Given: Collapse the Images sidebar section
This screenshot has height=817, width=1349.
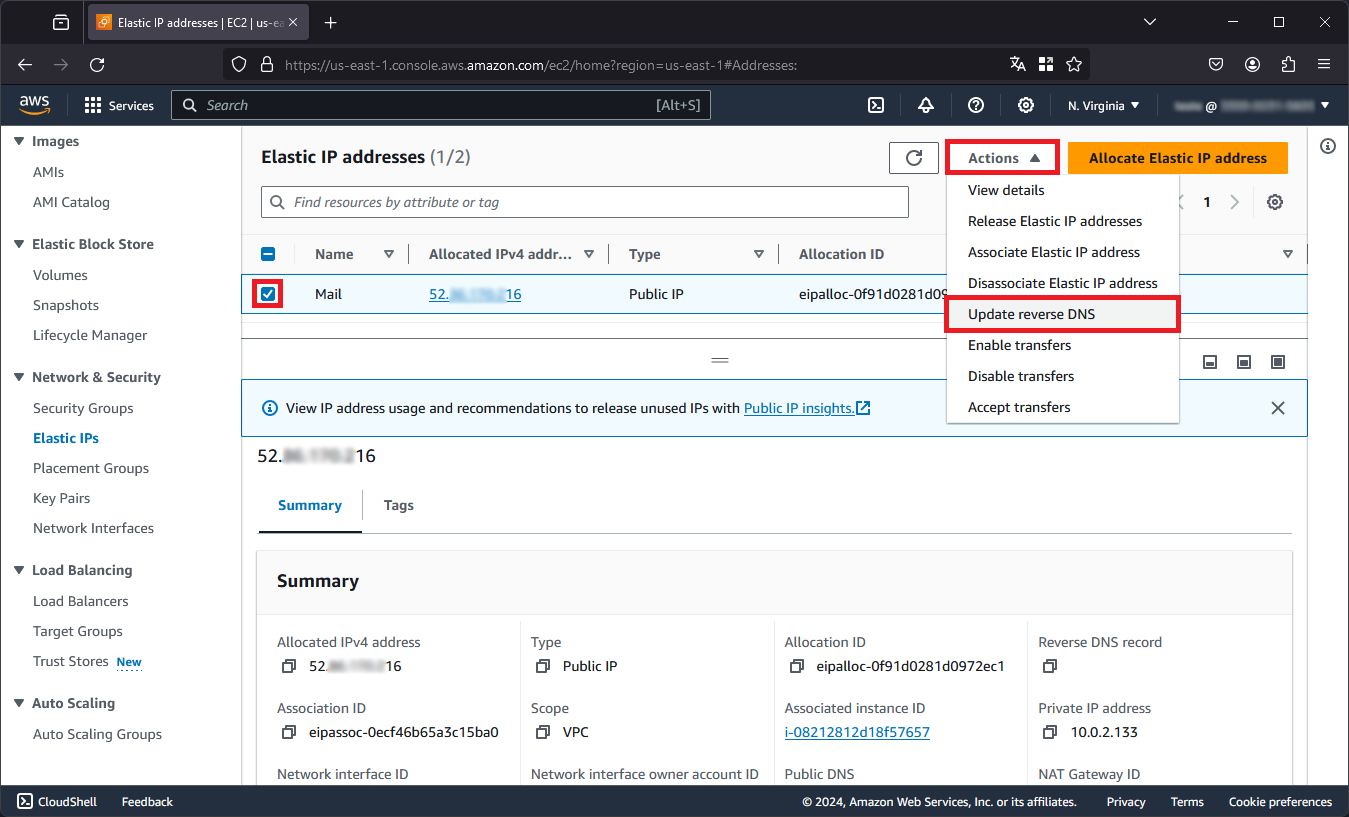Looking at the screenshot, I should [x=19, y=141].
